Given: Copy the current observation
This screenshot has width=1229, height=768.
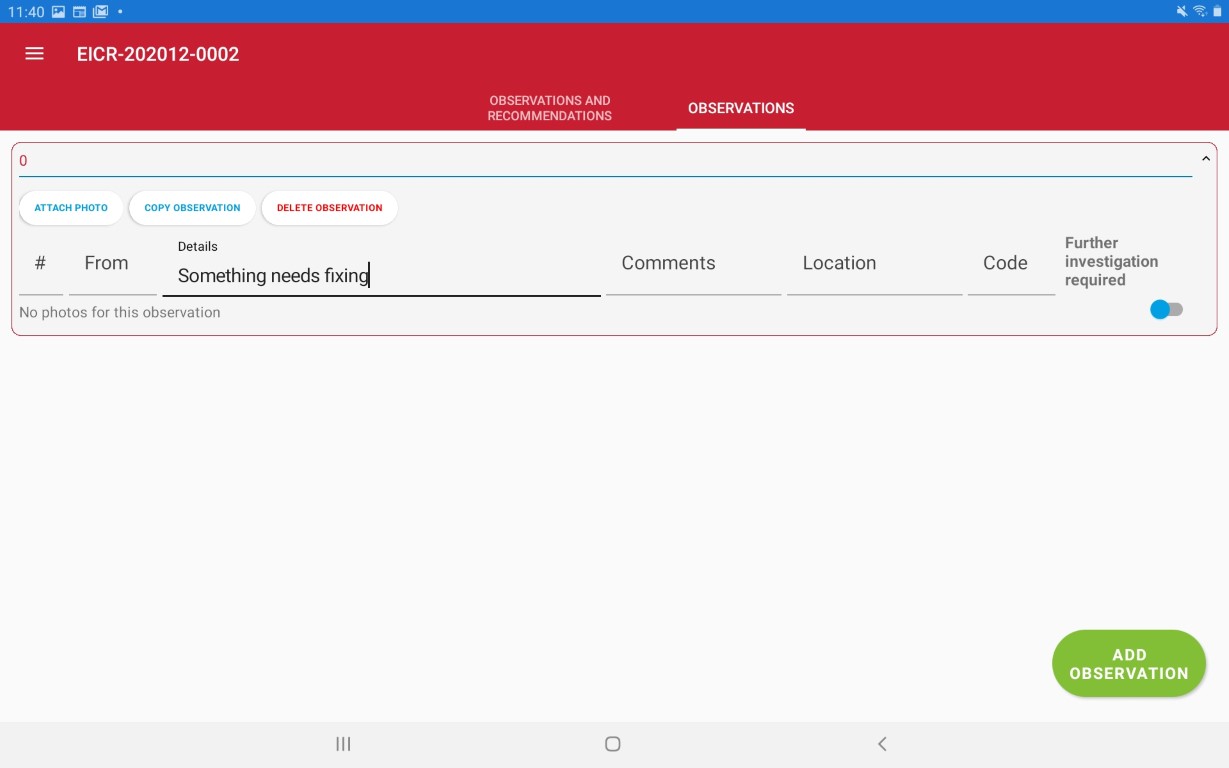Looking at the screenshot, I should 192,207.
